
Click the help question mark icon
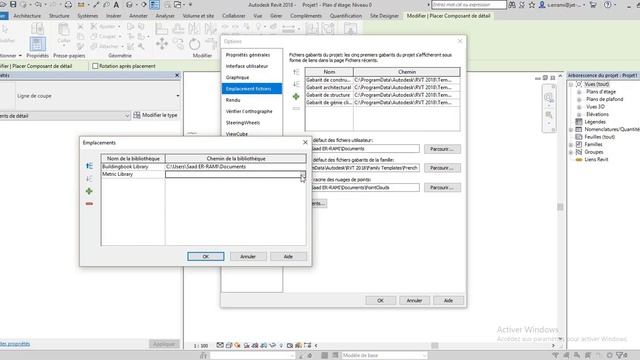coord(608,5)
